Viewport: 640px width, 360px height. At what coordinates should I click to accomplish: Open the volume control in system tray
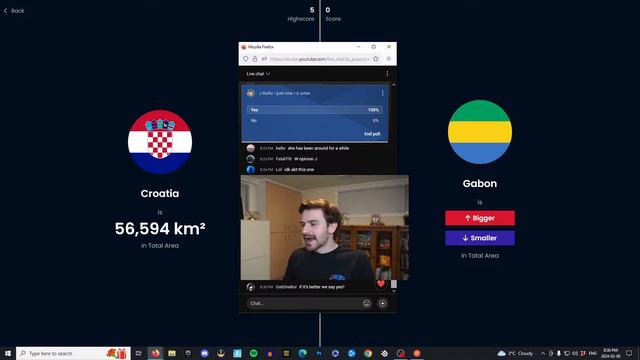[x=575, y=353]
